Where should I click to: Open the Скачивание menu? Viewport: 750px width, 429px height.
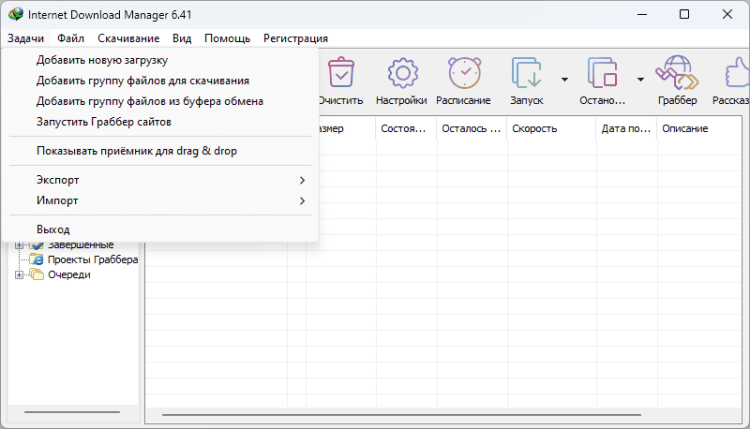tap(128, 38)
